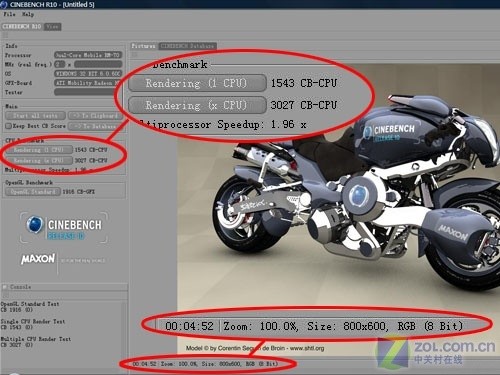Open the File menu

tap(9, 14)
